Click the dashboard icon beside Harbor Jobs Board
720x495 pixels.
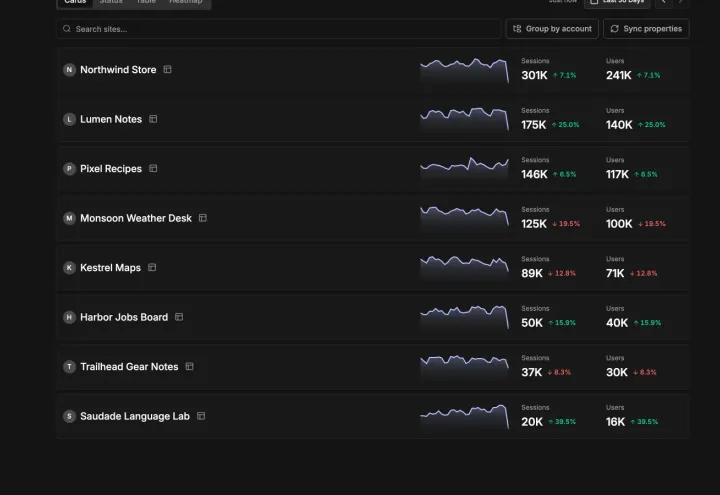(180, 317)
